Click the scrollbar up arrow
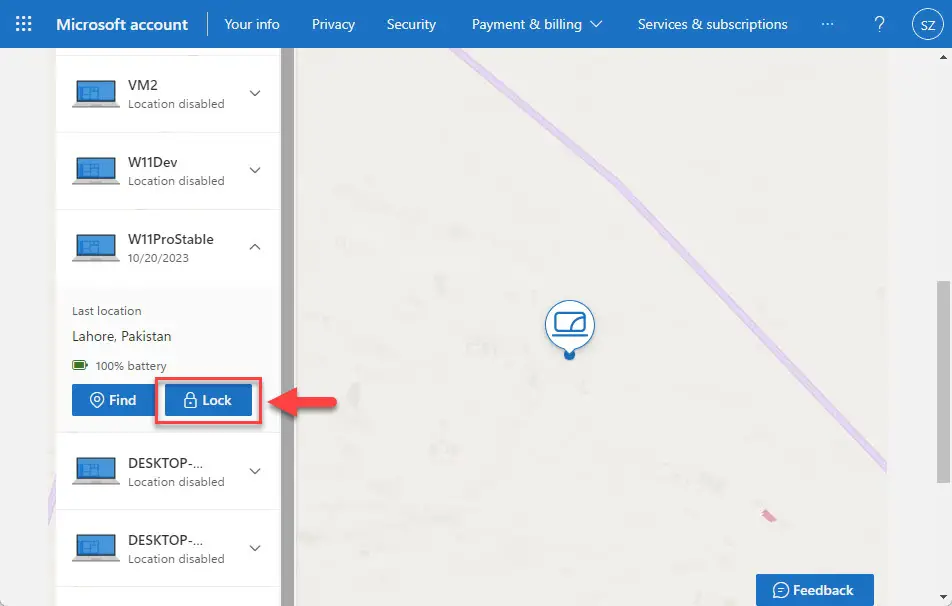 pos(943,57)
